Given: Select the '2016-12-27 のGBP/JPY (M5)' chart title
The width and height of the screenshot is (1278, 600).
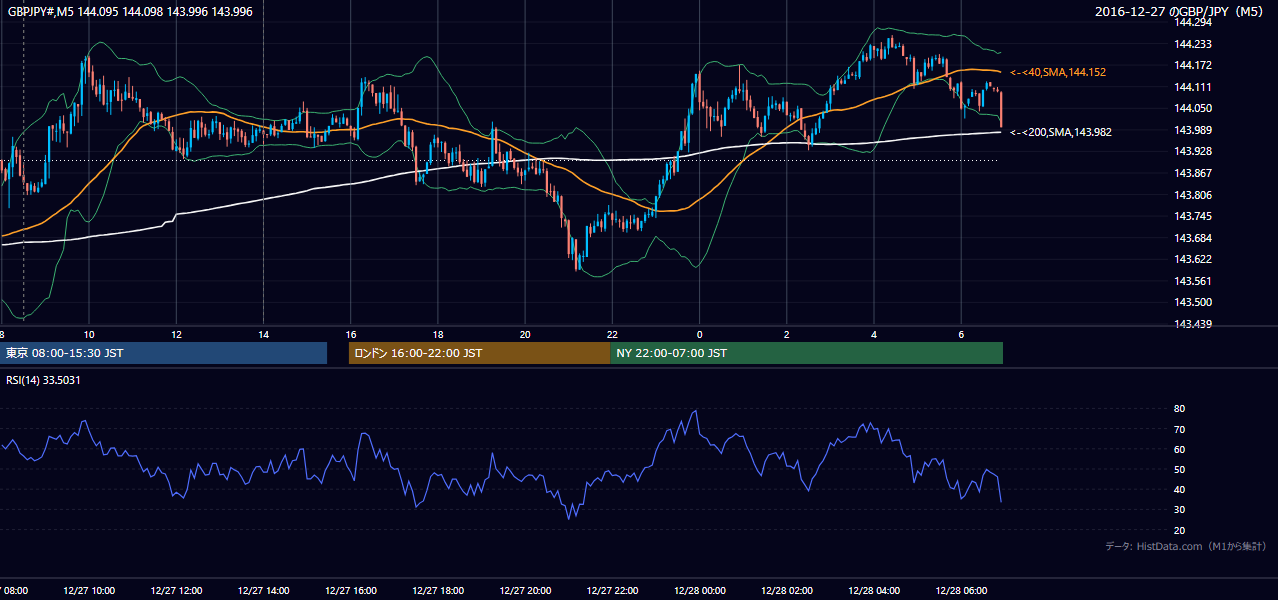Looking at the screenshot, I should point(1181,12).
